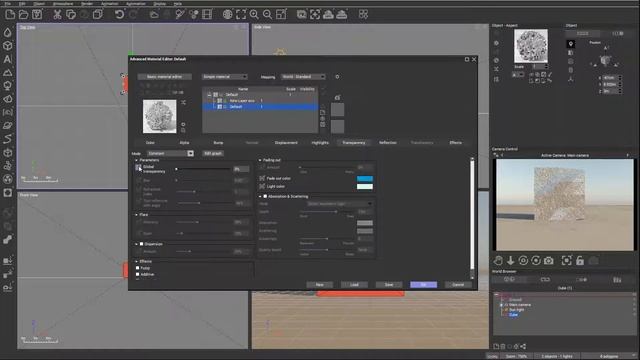
Task: Click the OK button in material editor
Action: click(423, 284)
